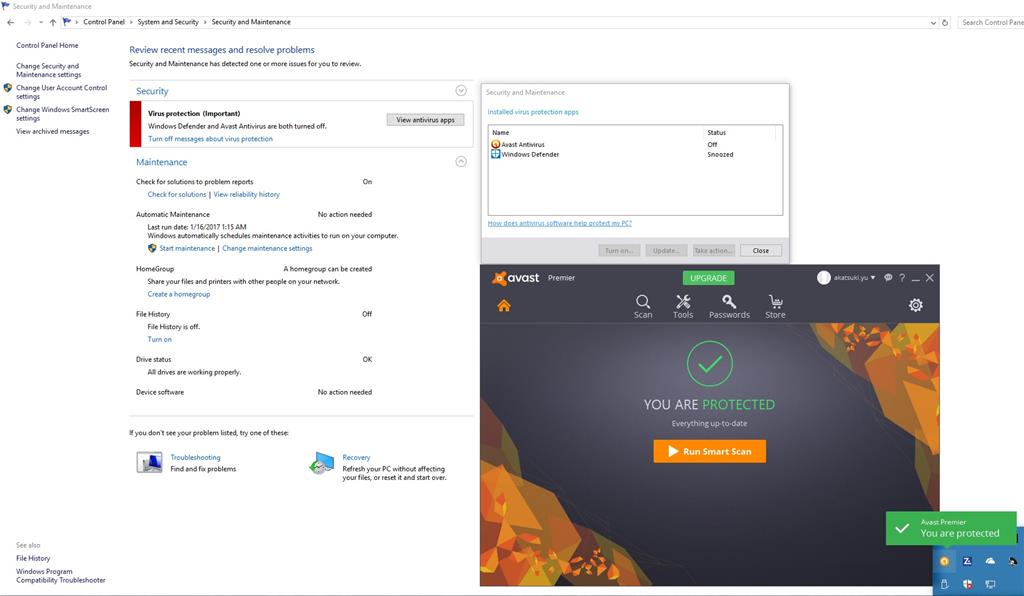Click the Search Control Panel field
The image size is (1024, 596).
991,22
